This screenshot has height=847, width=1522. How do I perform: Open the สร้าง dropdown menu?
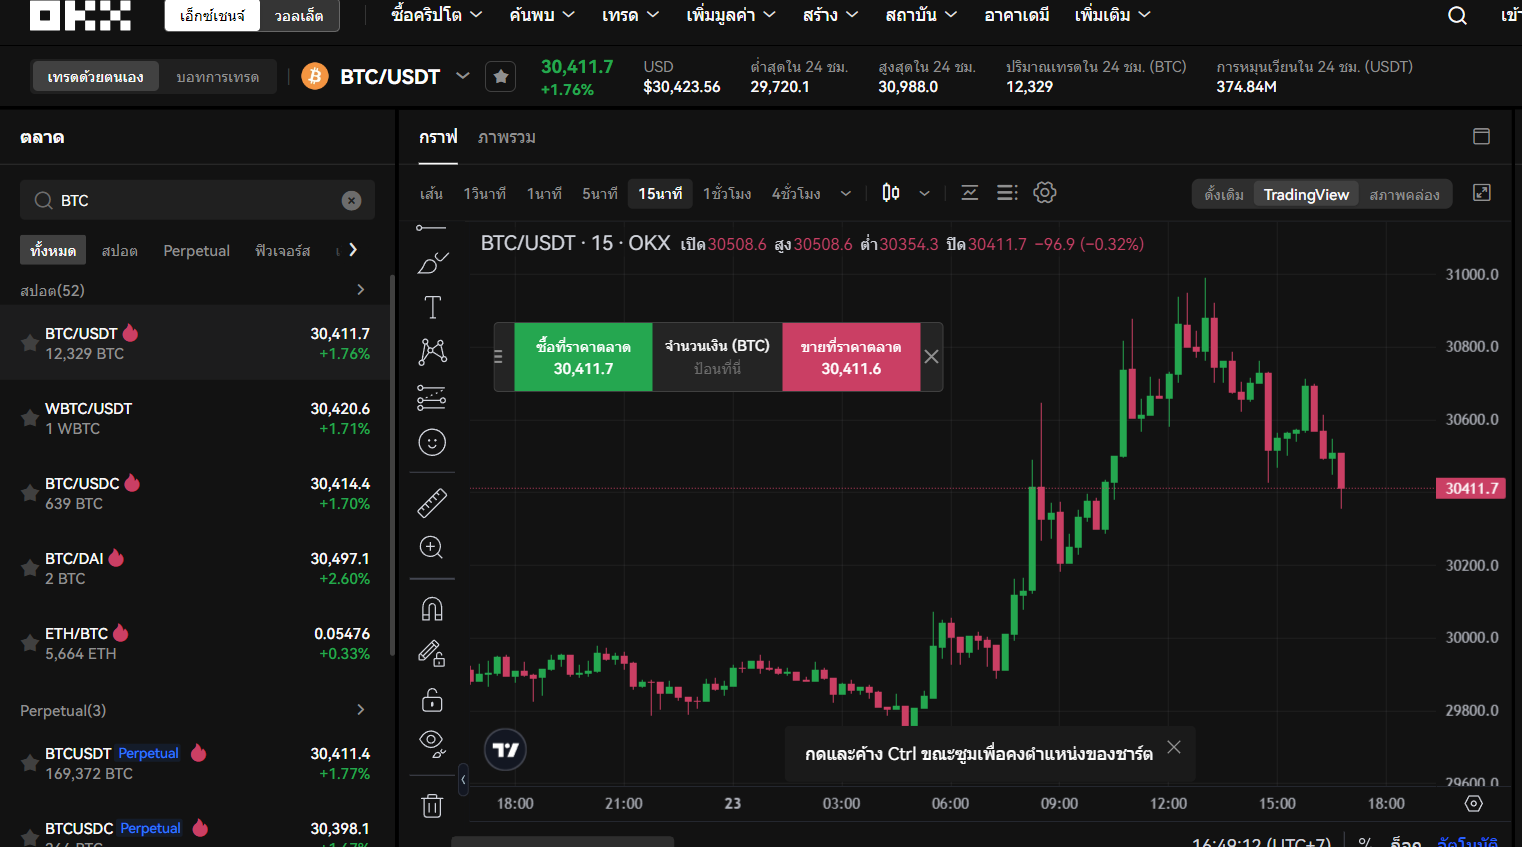click(830, 15)
